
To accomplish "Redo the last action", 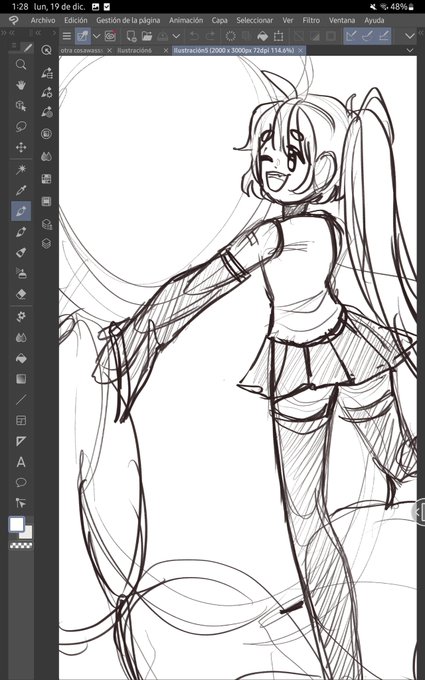I will [x=211, y=36].
